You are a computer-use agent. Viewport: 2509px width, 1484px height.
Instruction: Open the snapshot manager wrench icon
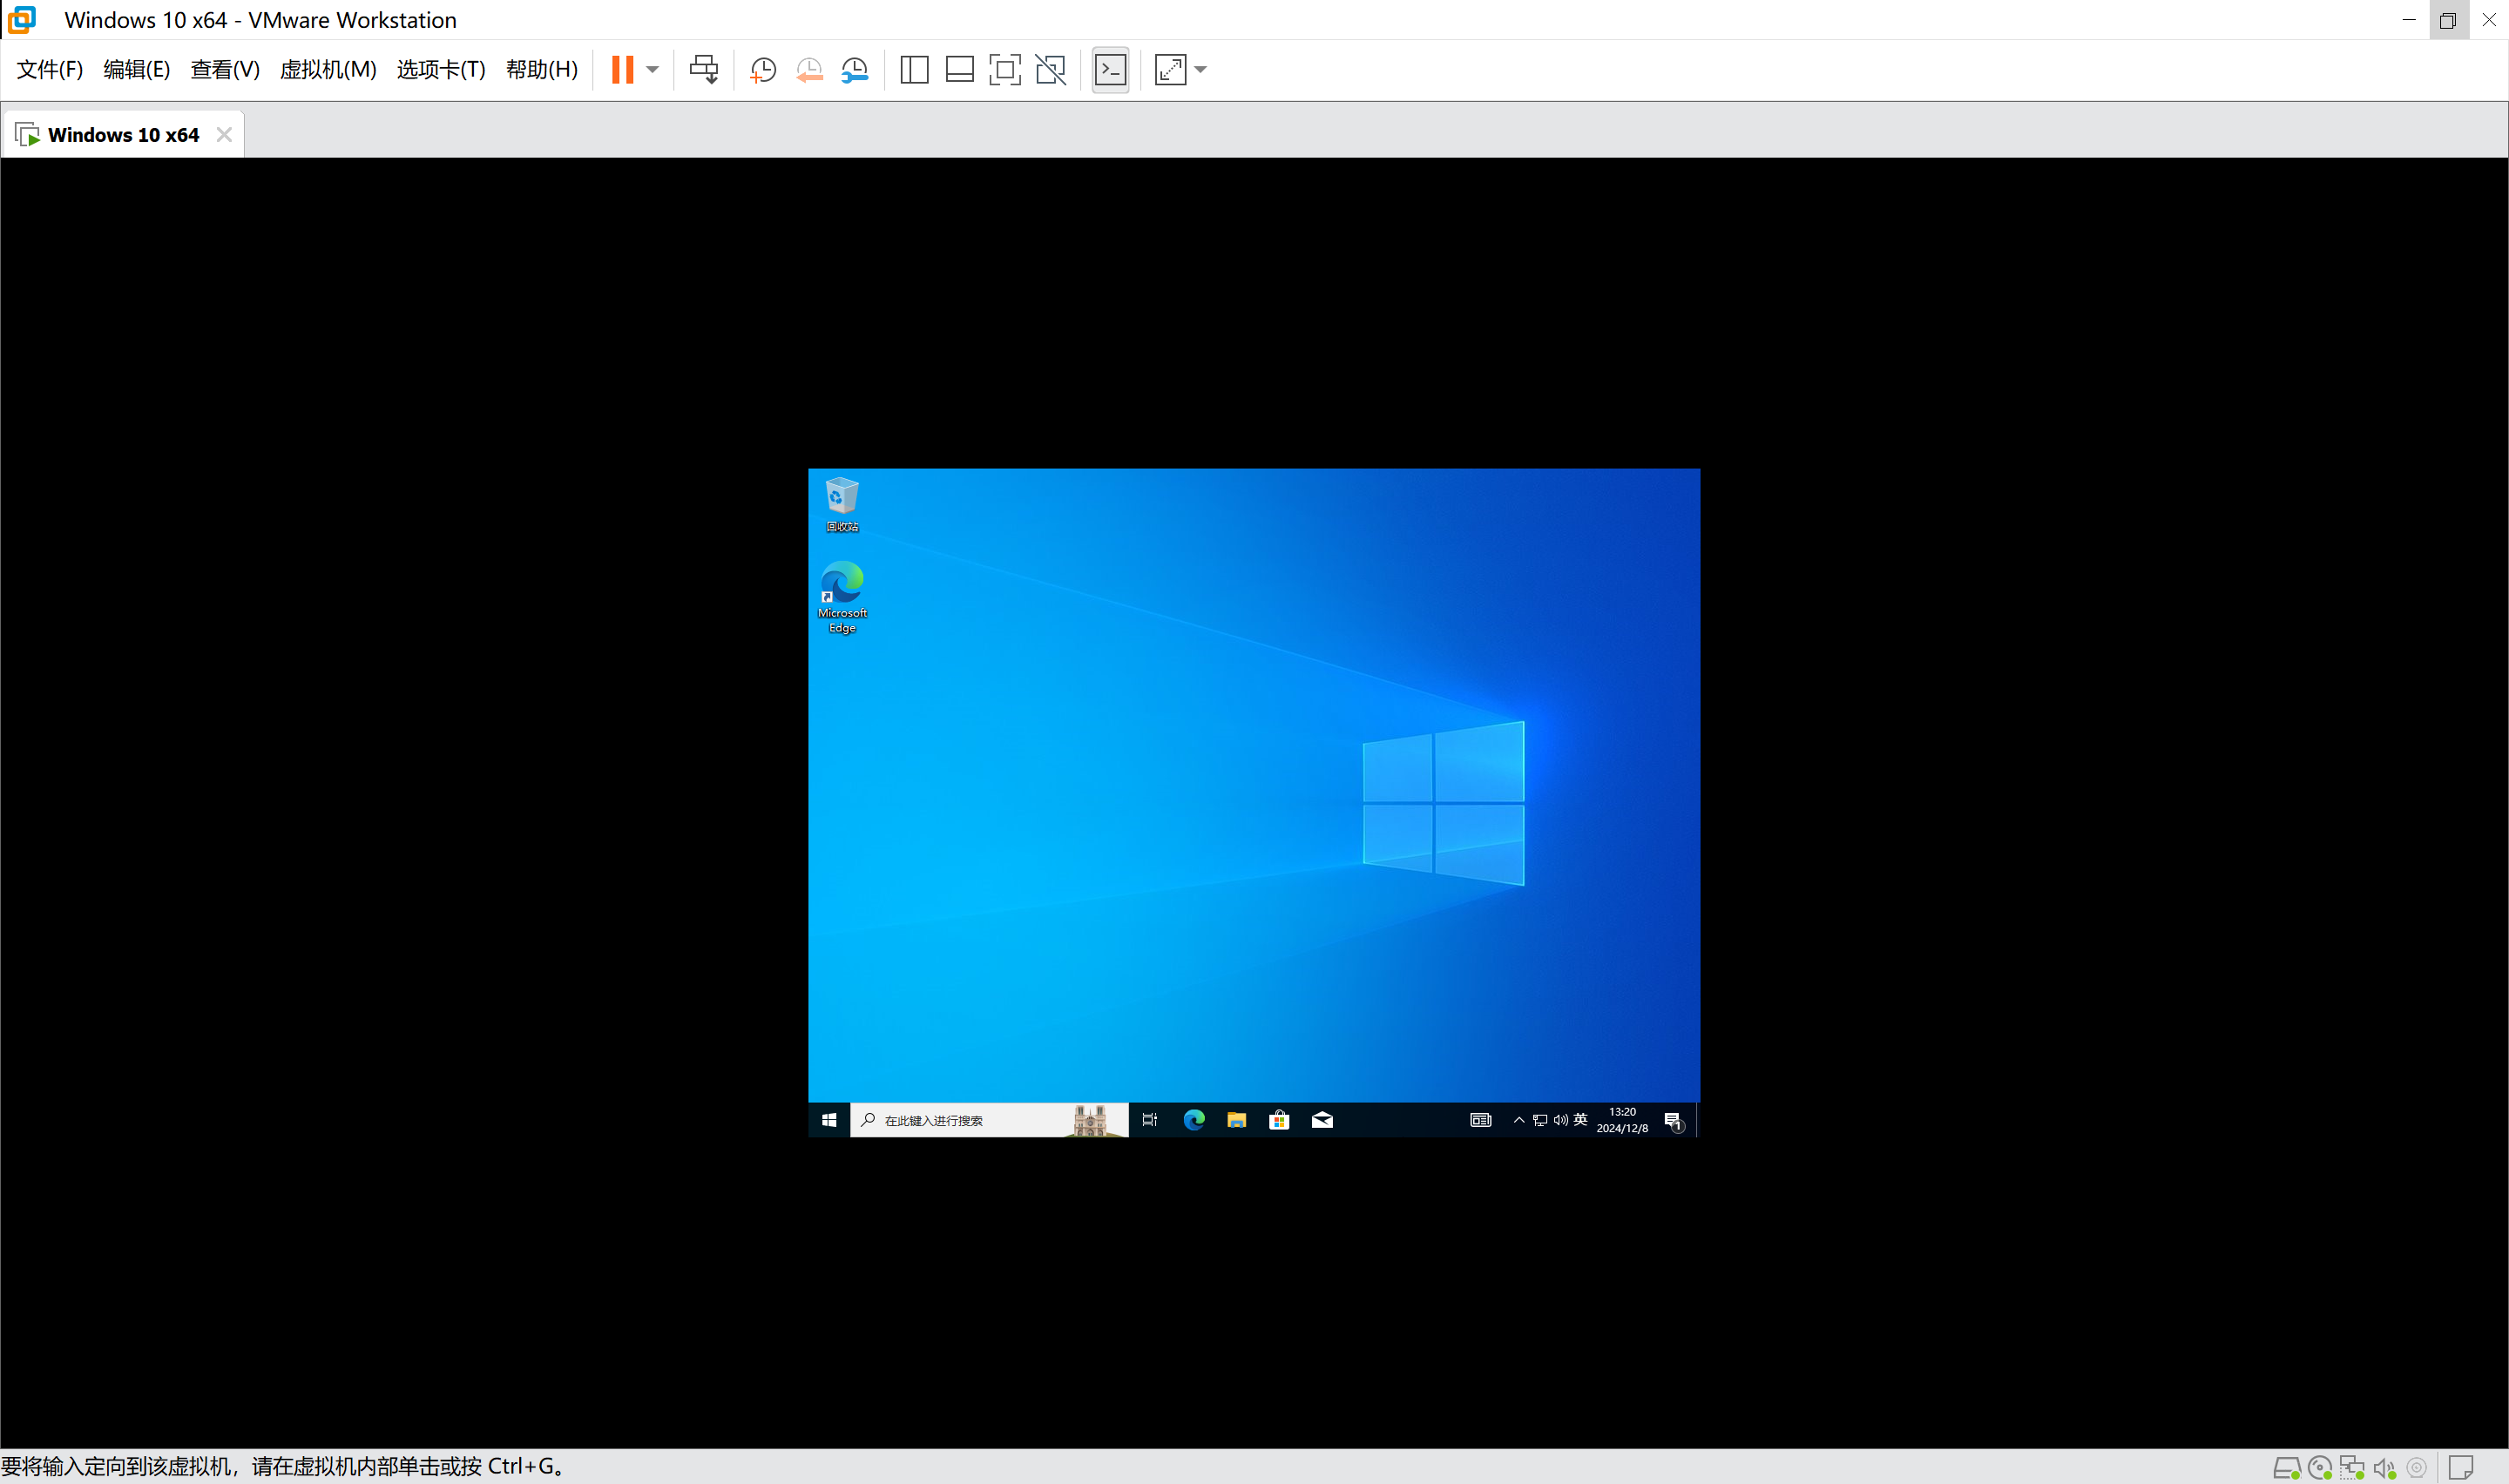[855, 69]
